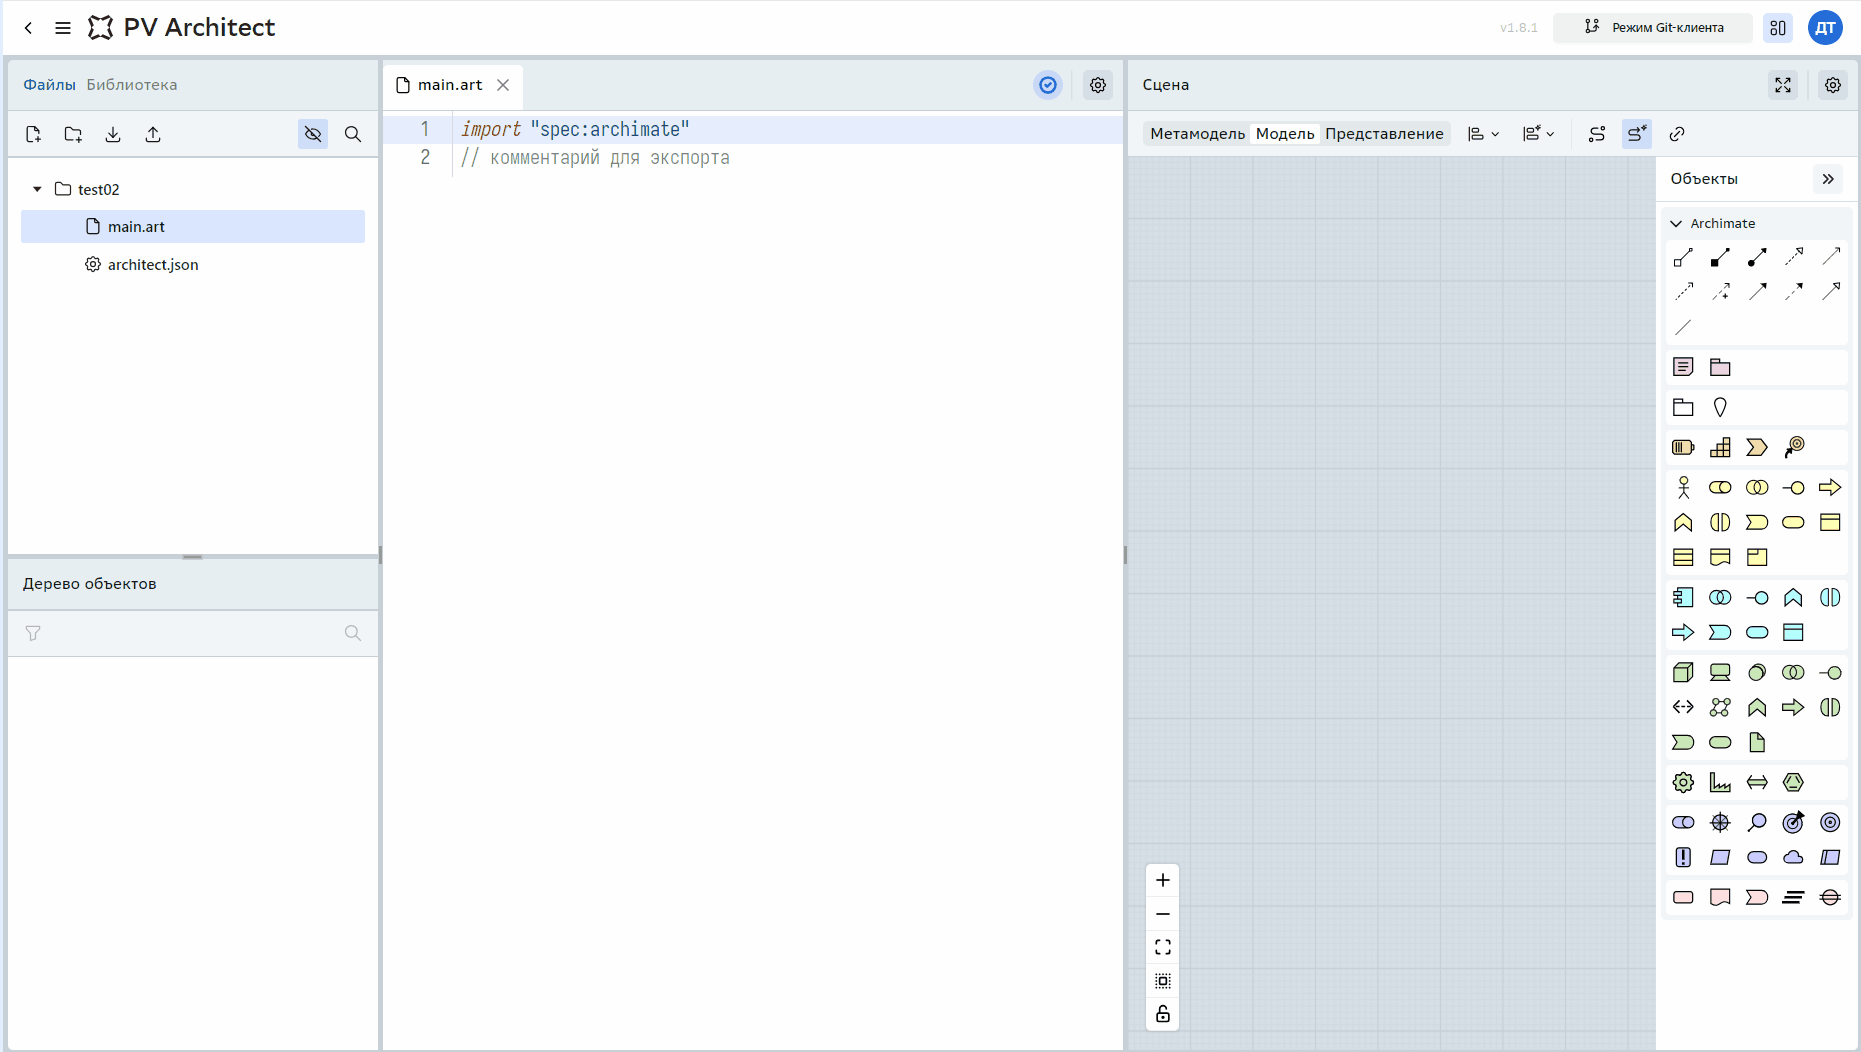Toggle the scene lock icon
The height and width of the screenshot is (1052, 1861).
tap(1163, 1014)
